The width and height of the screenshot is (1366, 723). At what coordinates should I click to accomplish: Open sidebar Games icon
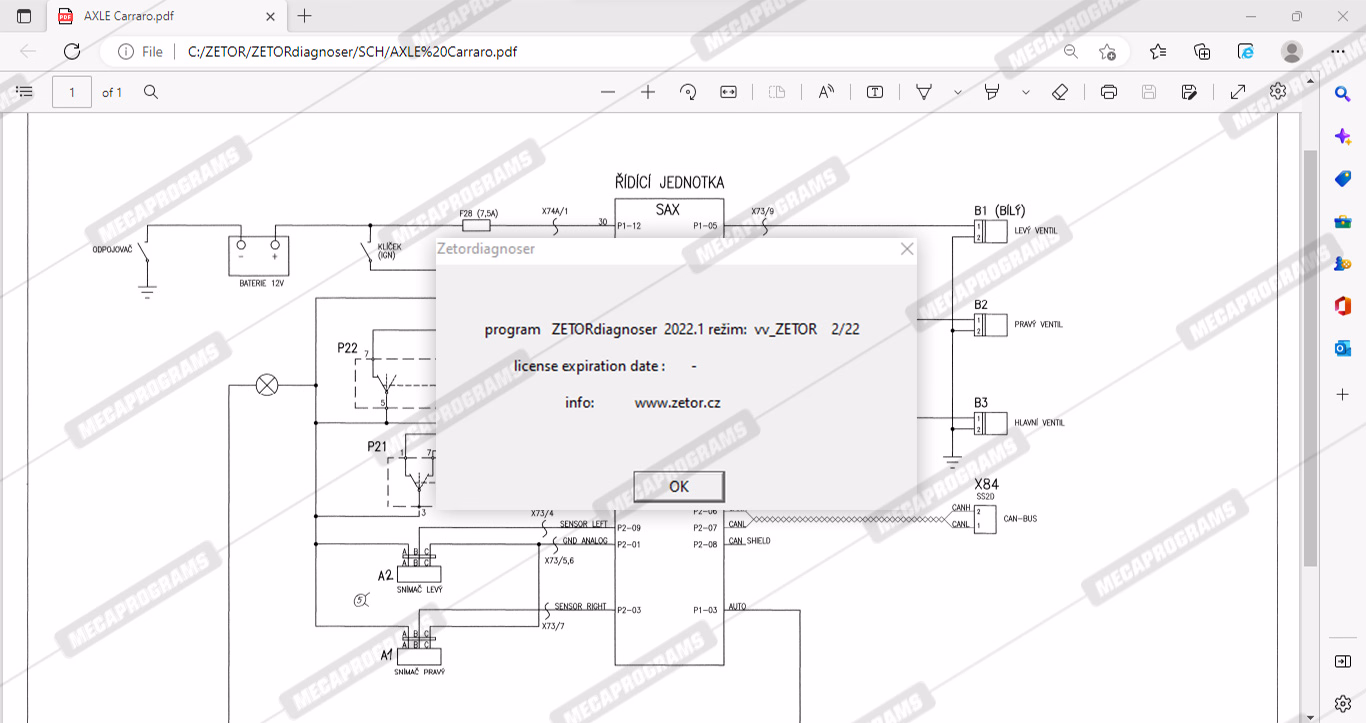coord(1343,264)
